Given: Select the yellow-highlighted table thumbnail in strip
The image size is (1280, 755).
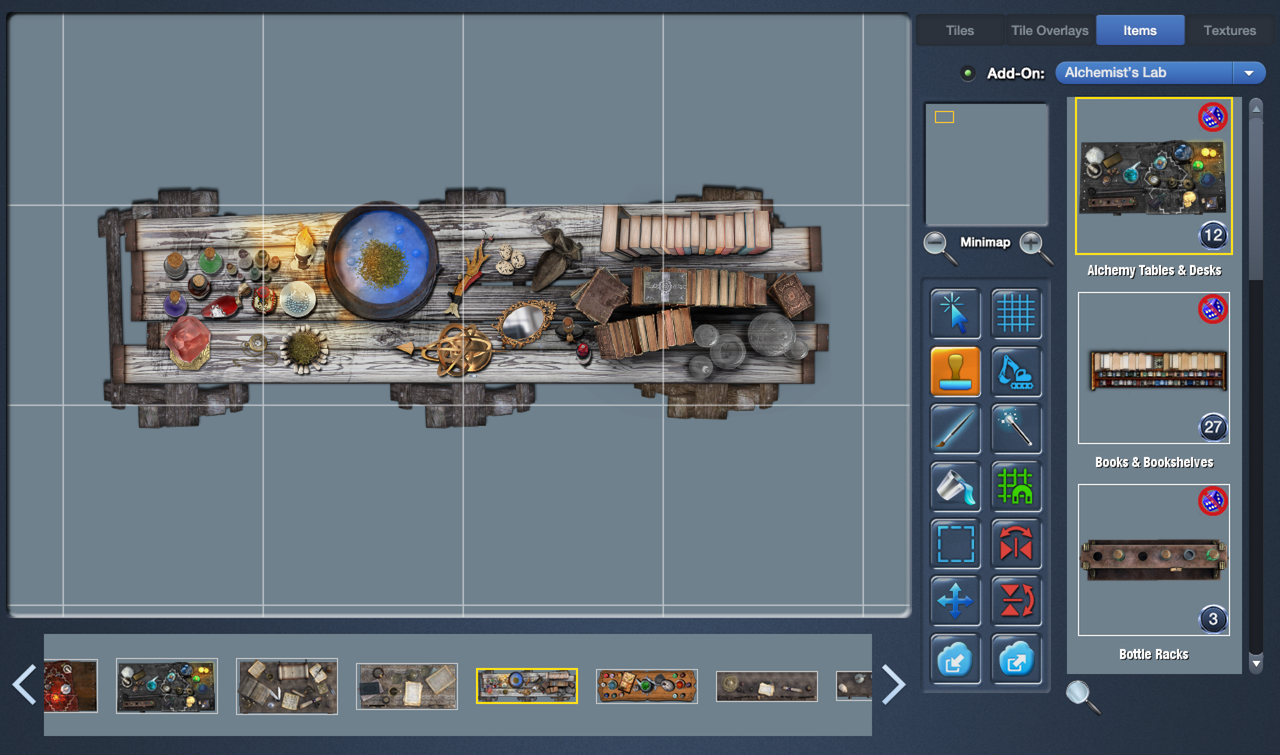Looking at the screenshot, I should [527, 686].
